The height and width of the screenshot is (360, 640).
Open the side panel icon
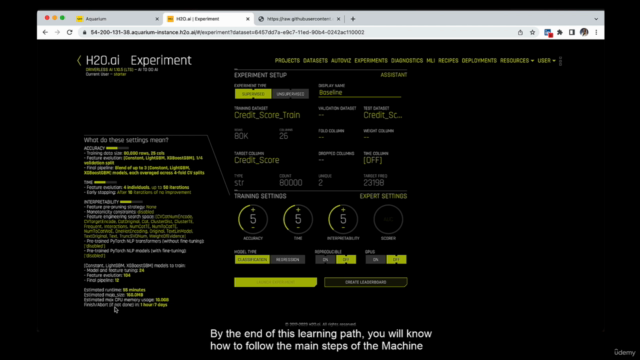[x=572, y=32]
